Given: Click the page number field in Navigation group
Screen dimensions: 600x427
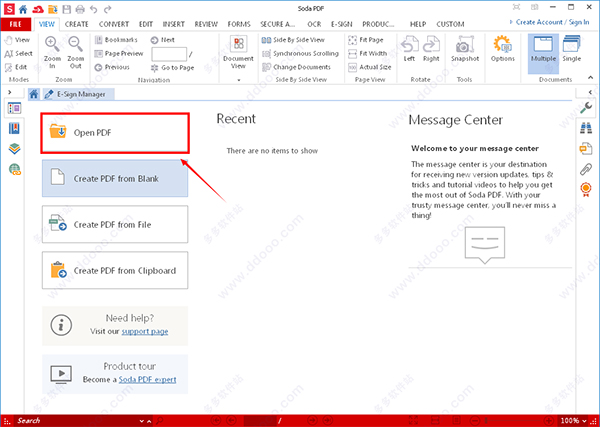Looking at the screenshot, I should tap(169, 54).
